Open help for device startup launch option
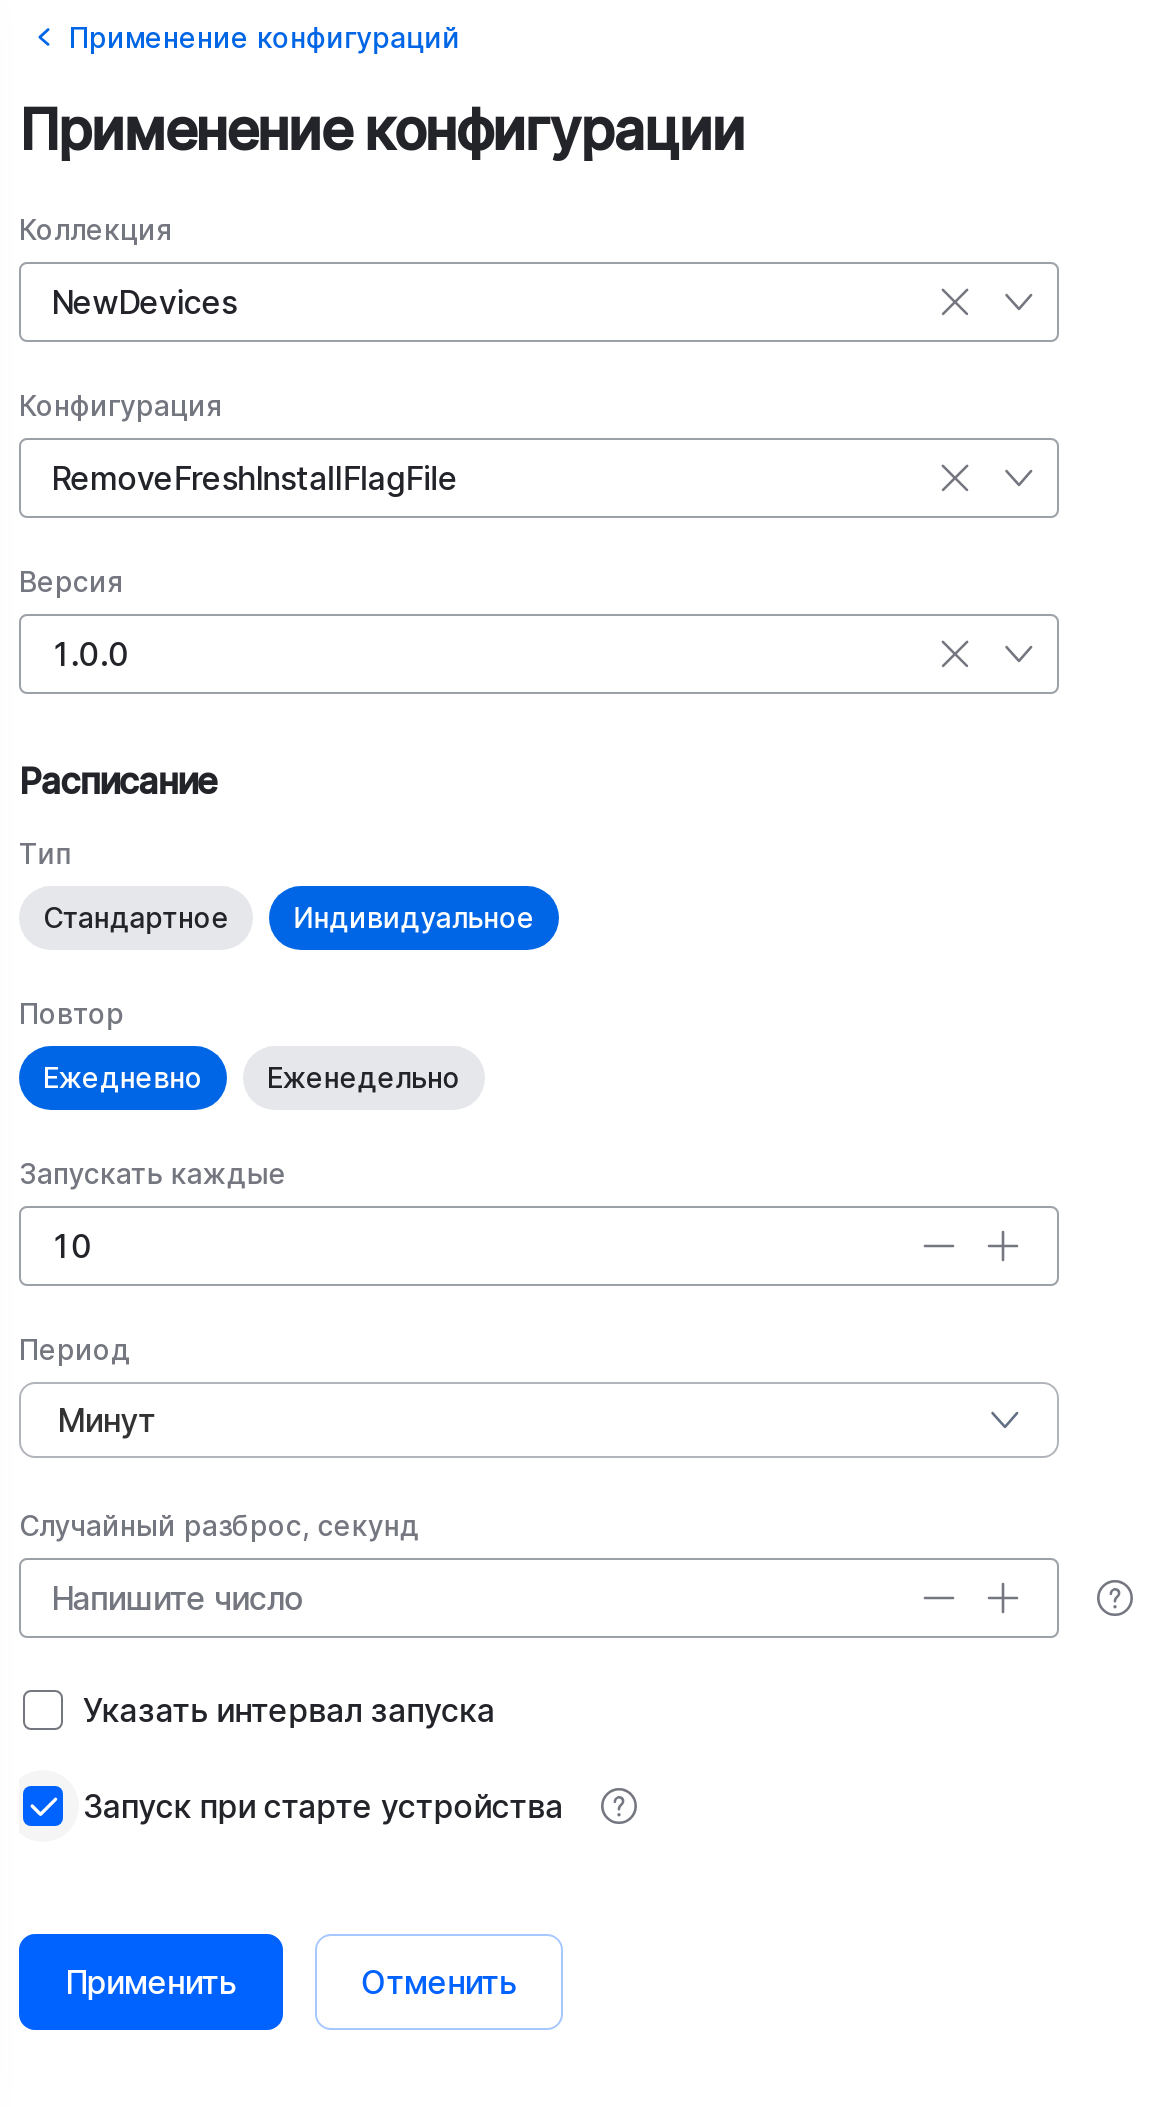Image resolution: width=1173 pixels, height=2107 pixels. click(x=618, y=1806)
